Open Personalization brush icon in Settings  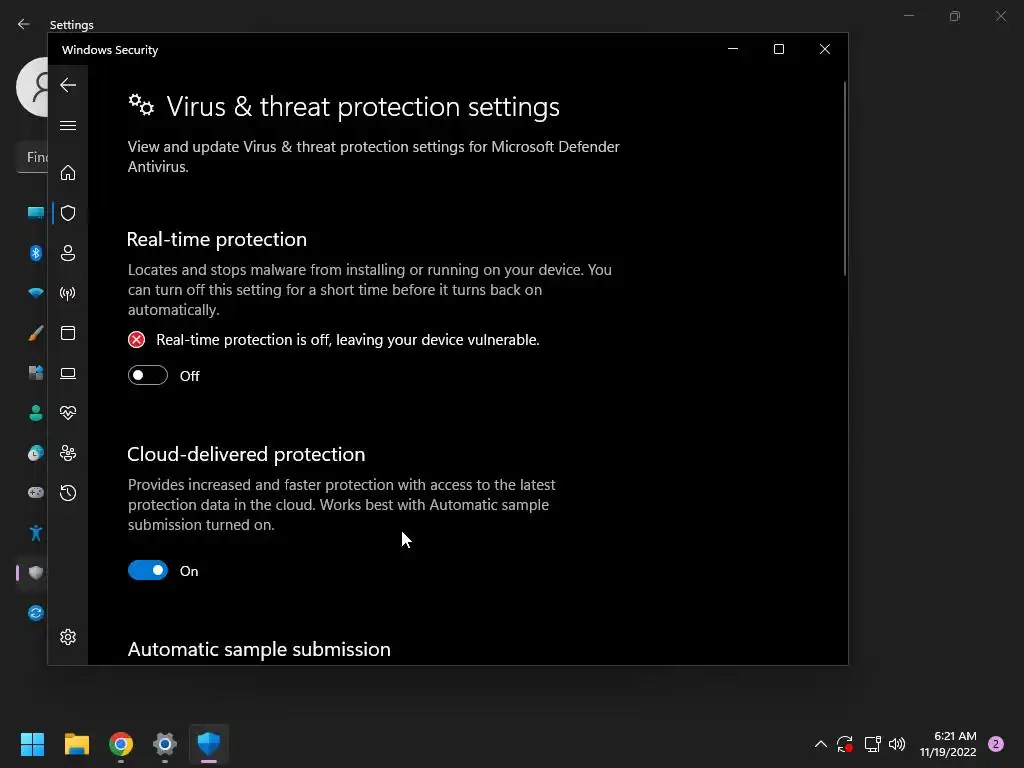[36, 333]
